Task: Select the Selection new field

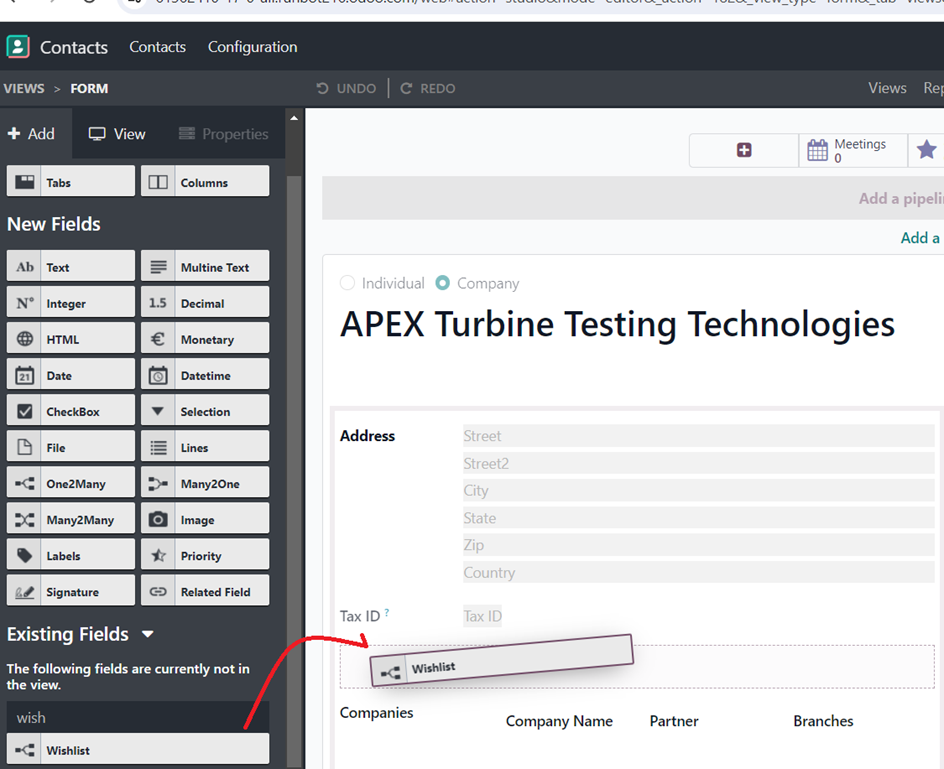Action: click(205, 411)
